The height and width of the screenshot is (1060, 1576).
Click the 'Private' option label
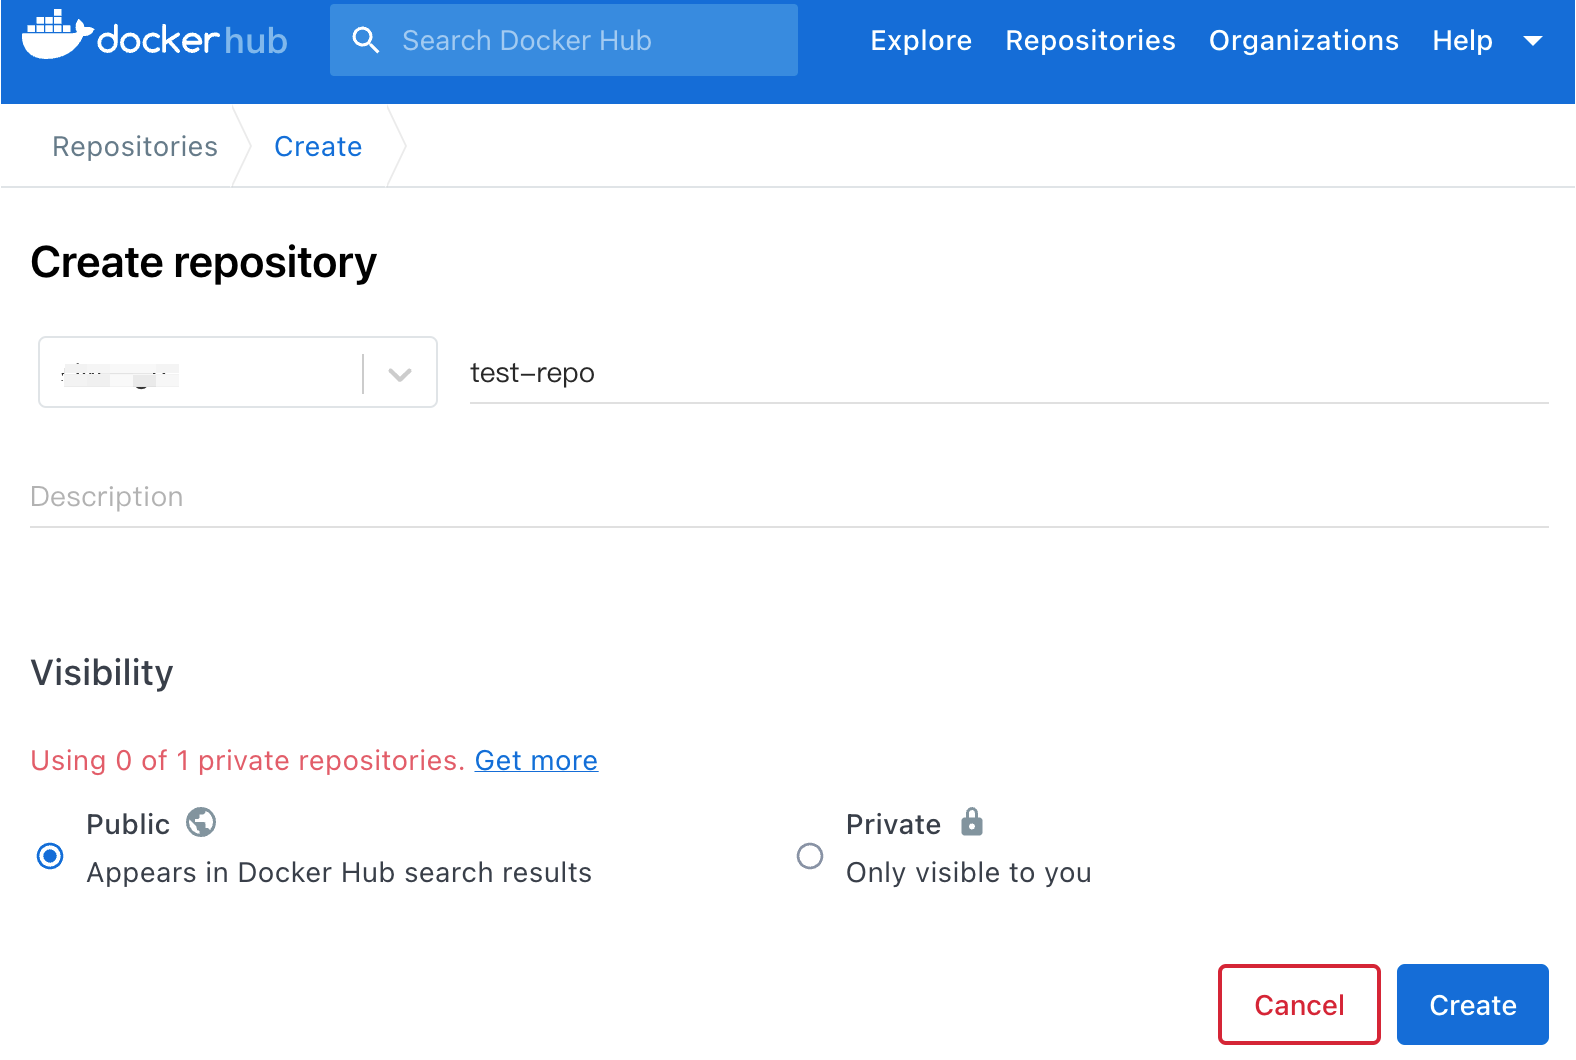(893, 824)
